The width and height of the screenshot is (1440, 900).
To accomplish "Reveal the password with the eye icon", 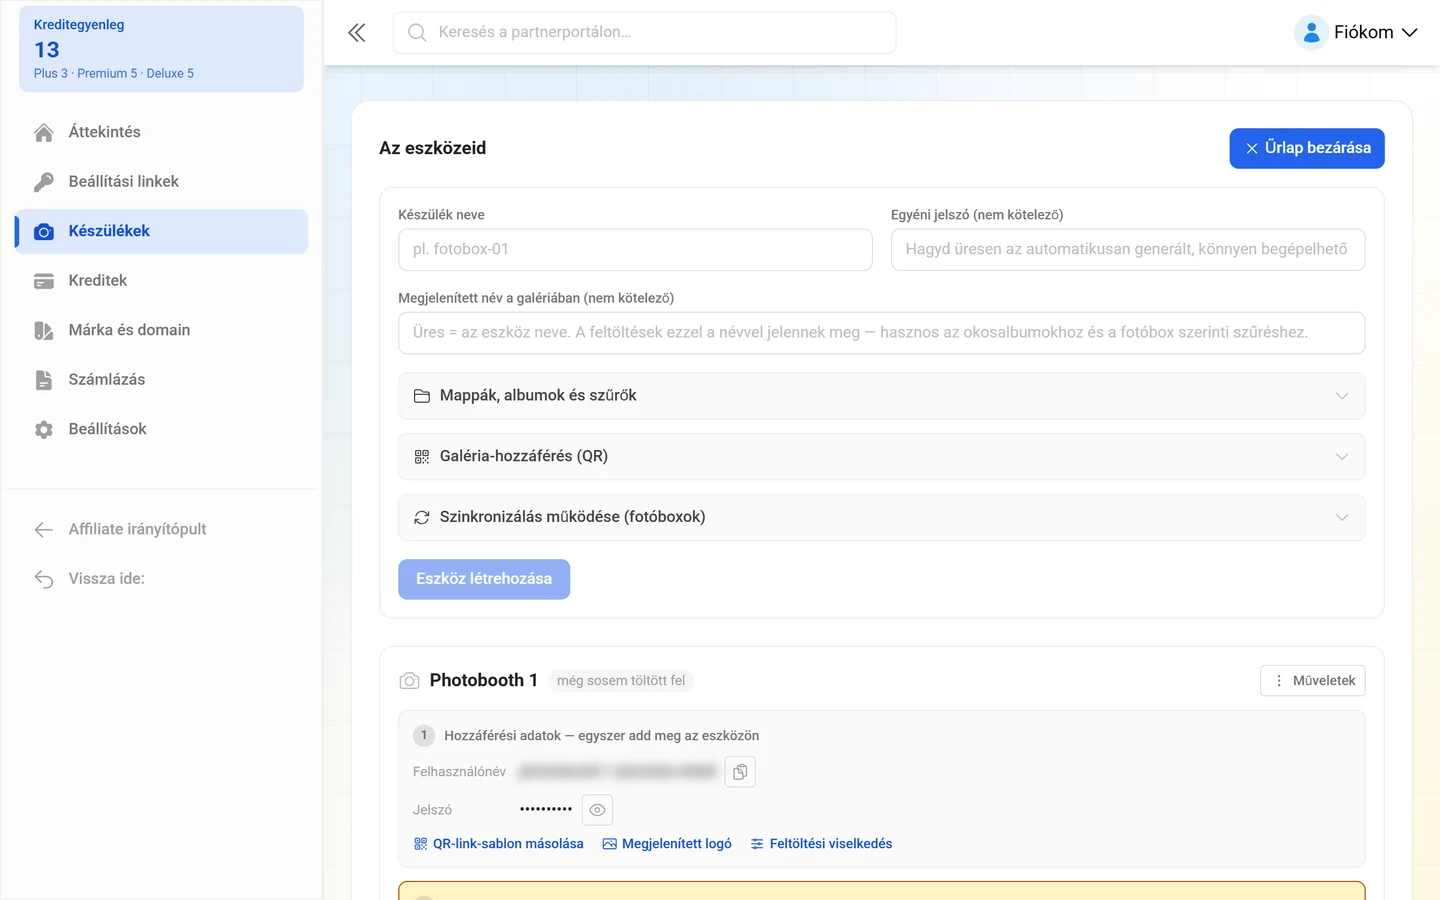I will pyautogui.click(x=597, y=810).
